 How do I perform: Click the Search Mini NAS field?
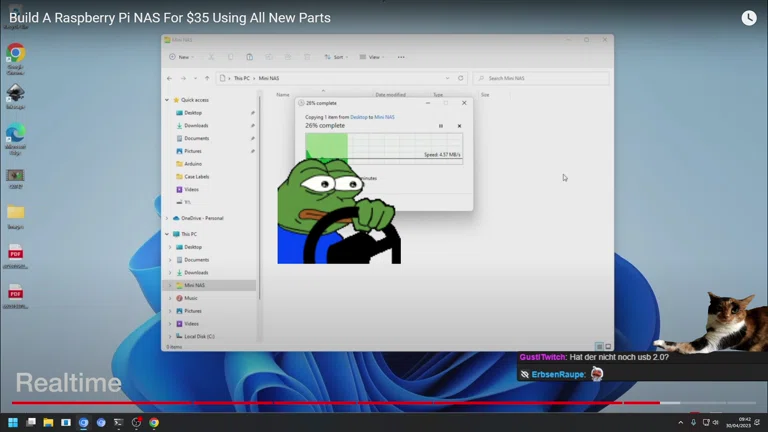(545, 78)
